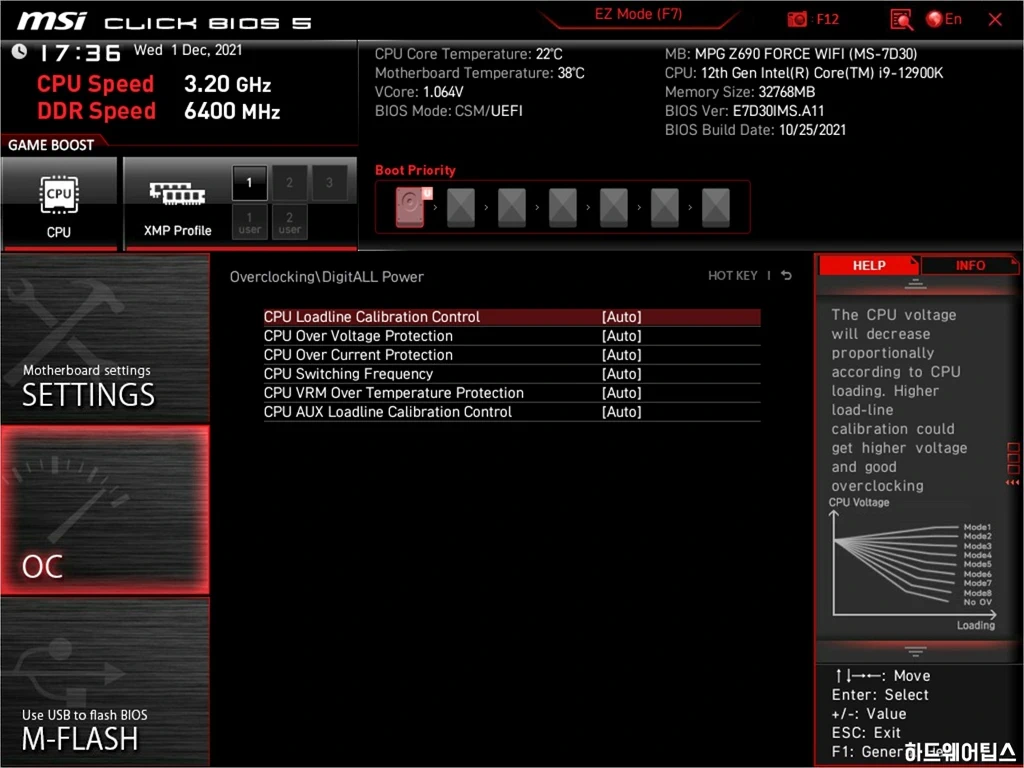
Task: Click the side panel triple-arrow expander
Action: click(1012, 483)
